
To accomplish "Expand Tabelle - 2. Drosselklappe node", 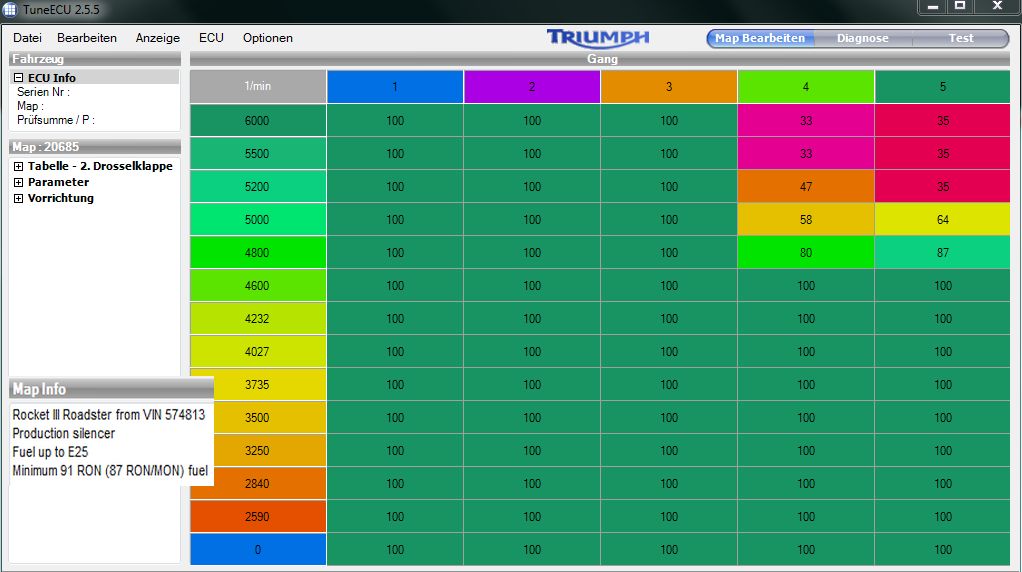I will [x=19, y=167].
